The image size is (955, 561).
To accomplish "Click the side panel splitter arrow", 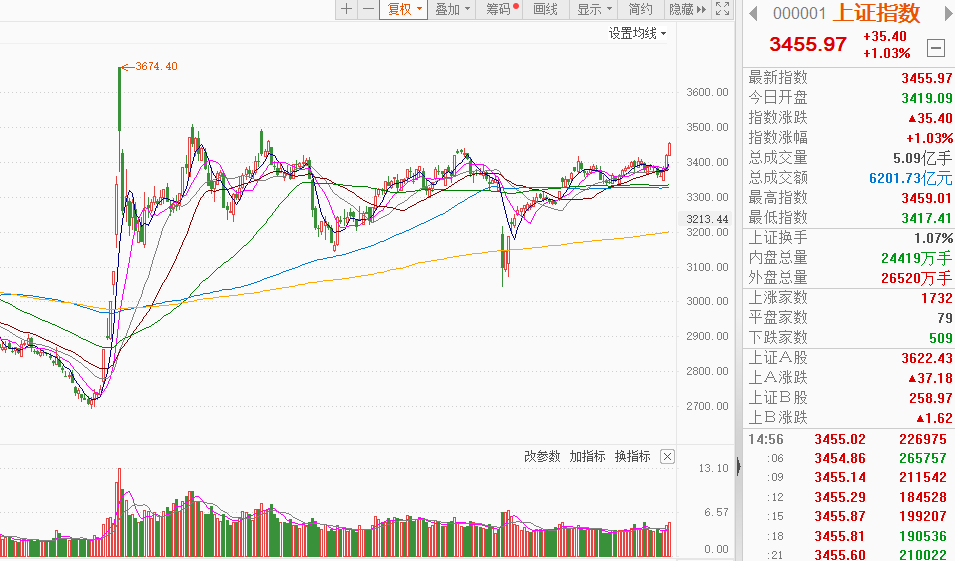I will click(738, 466).
